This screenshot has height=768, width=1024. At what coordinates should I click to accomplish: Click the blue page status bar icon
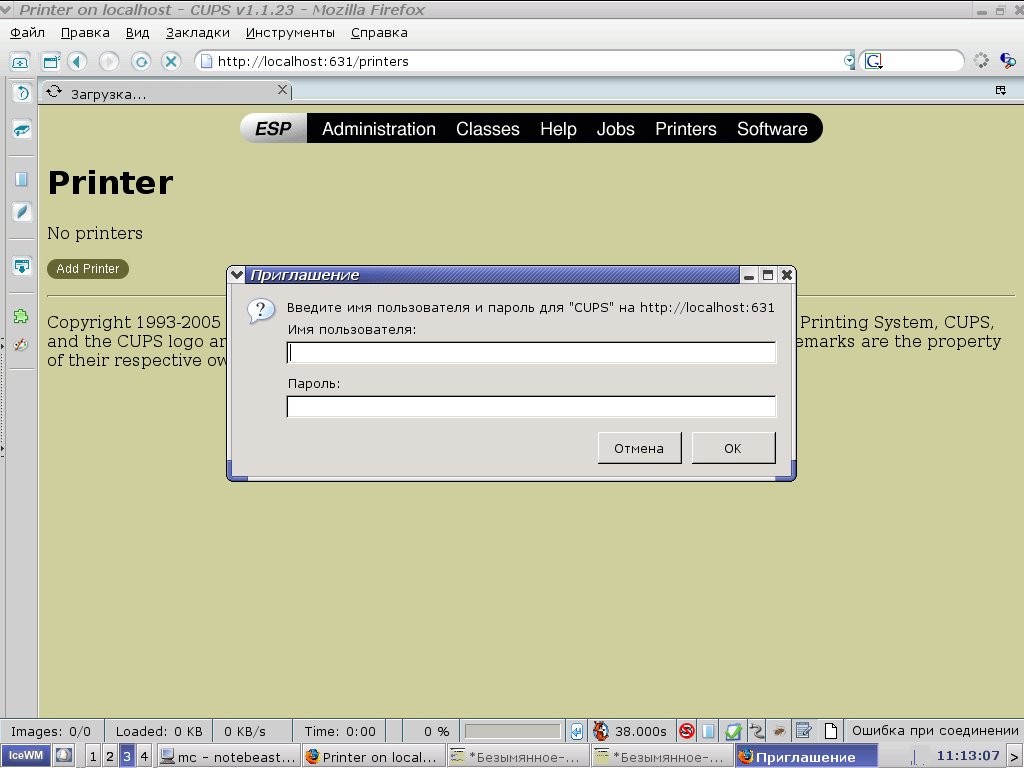click(709, 731)
